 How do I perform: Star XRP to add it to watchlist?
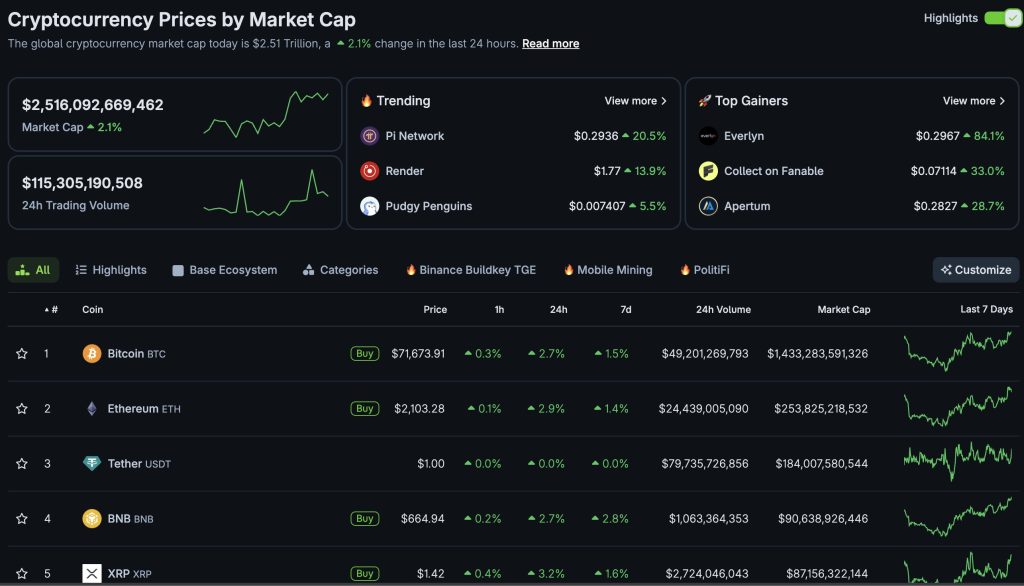(20, 573)
